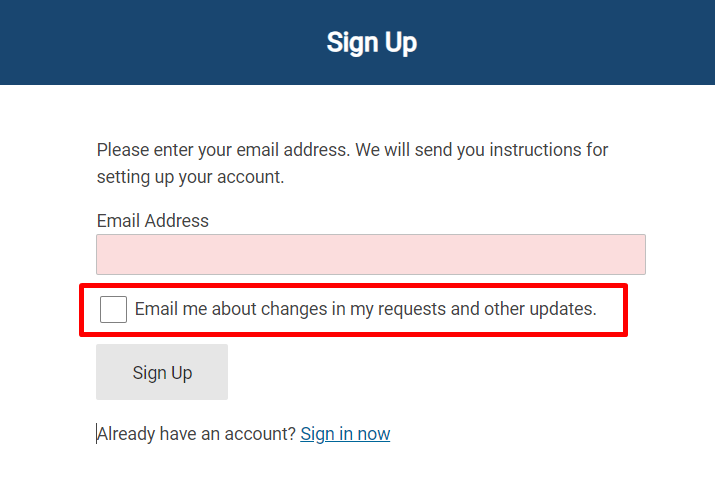
Task: Open the Sign in now link
Action: click(x=345, y=434)
